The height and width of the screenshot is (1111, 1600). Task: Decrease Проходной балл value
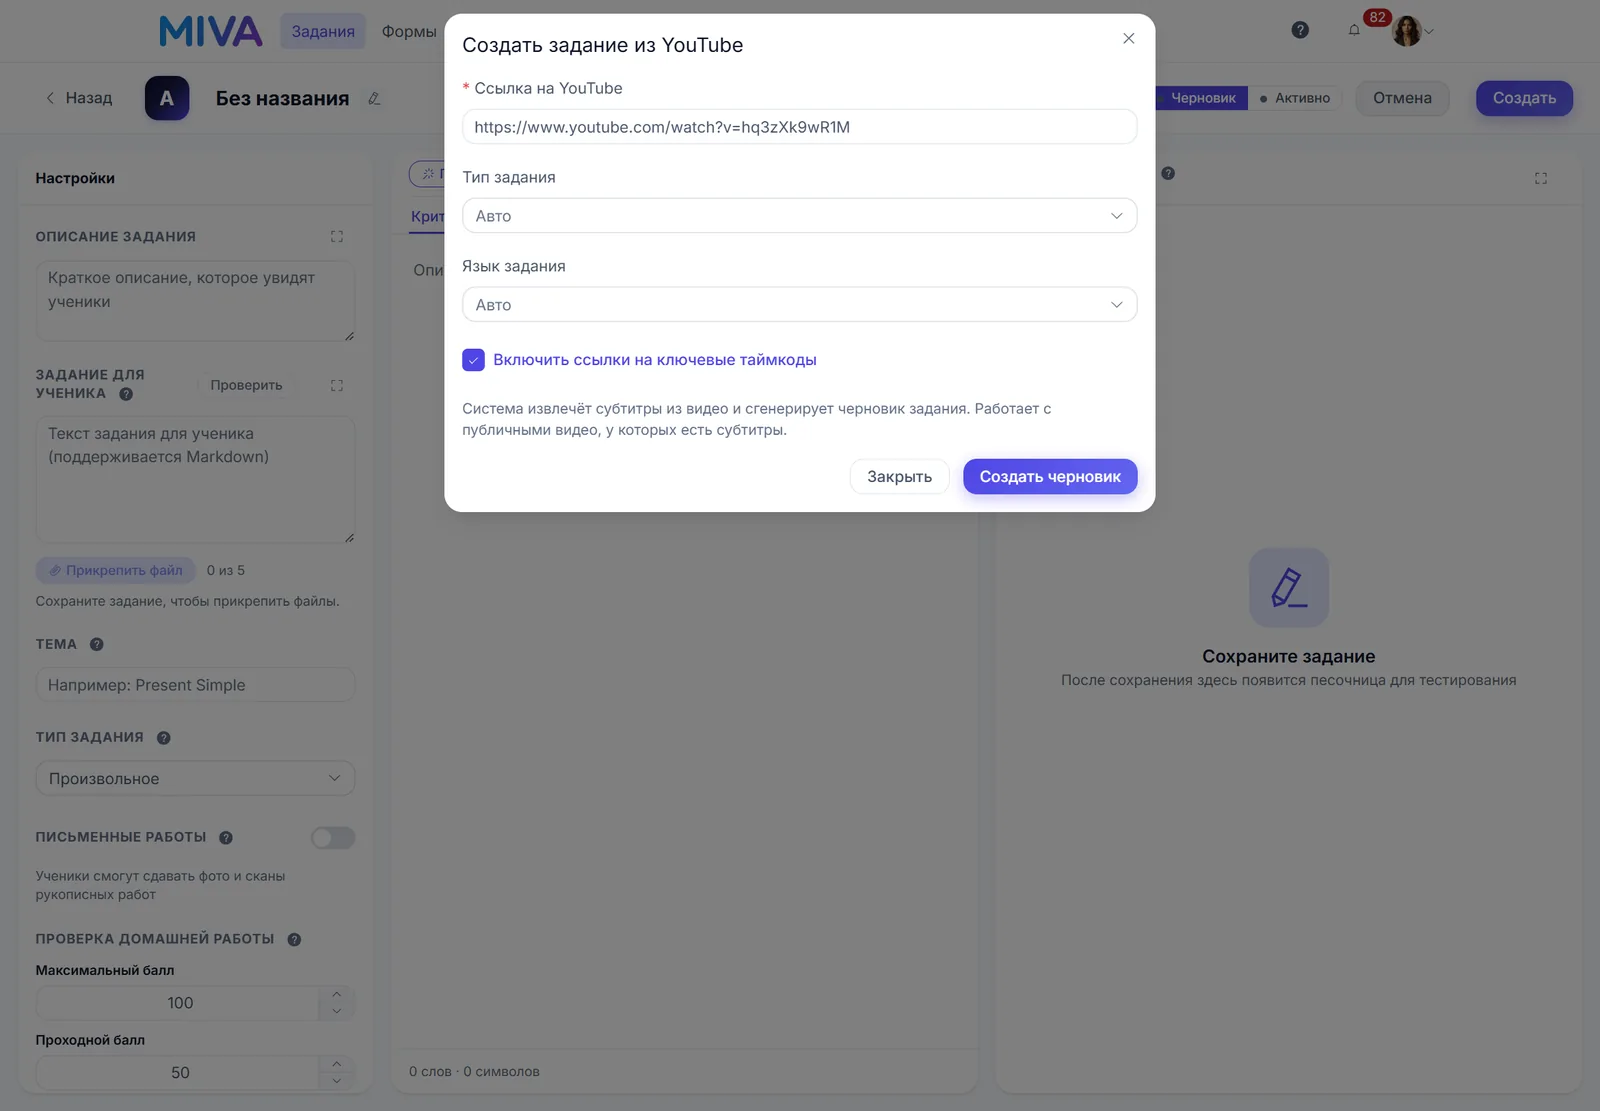[337, 1081]
